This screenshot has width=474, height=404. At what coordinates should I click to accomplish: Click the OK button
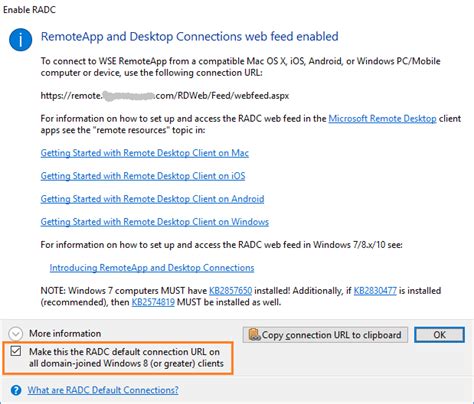439,335
